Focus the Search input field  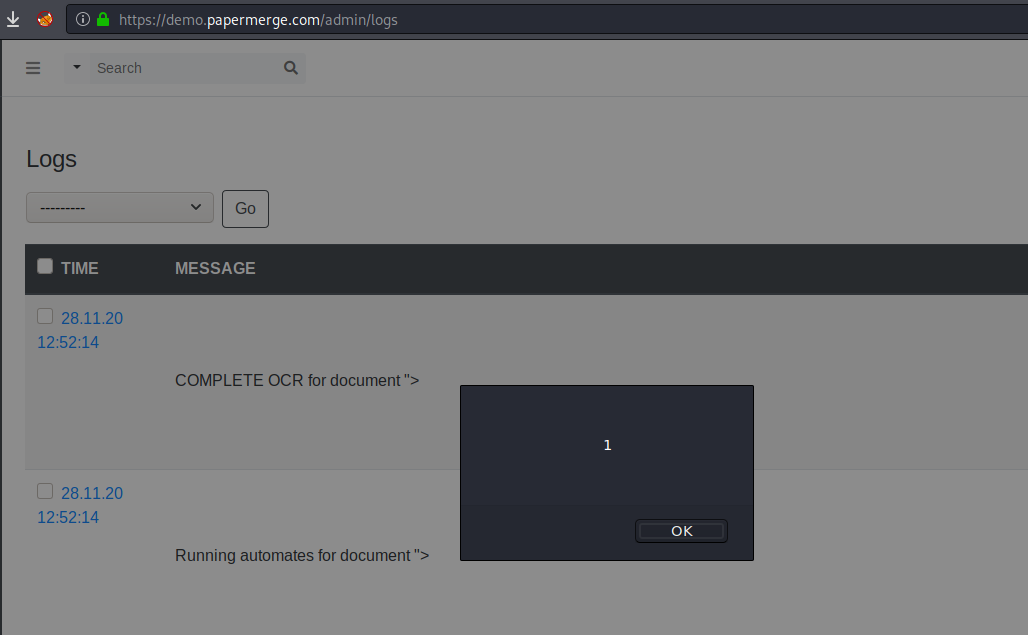tap(184, 68)
